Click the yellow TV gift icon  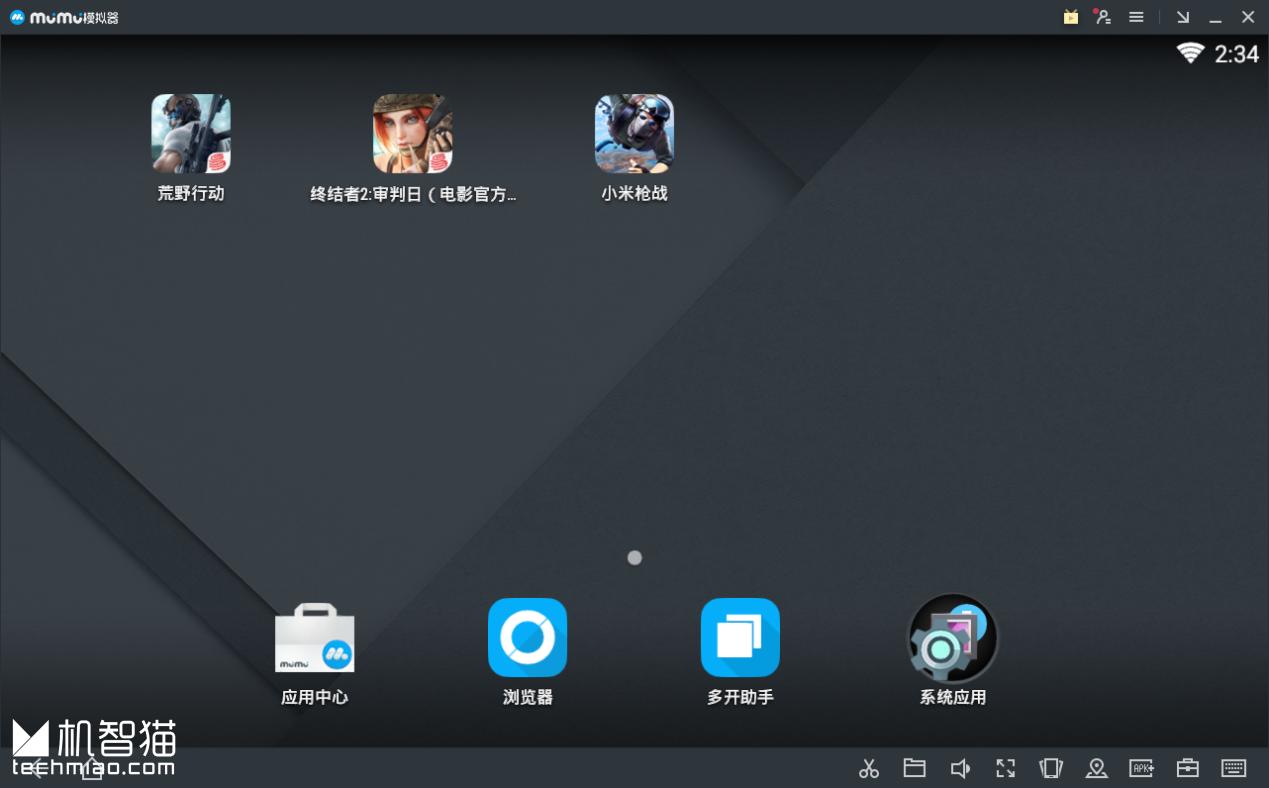(x=1071, y=17)
